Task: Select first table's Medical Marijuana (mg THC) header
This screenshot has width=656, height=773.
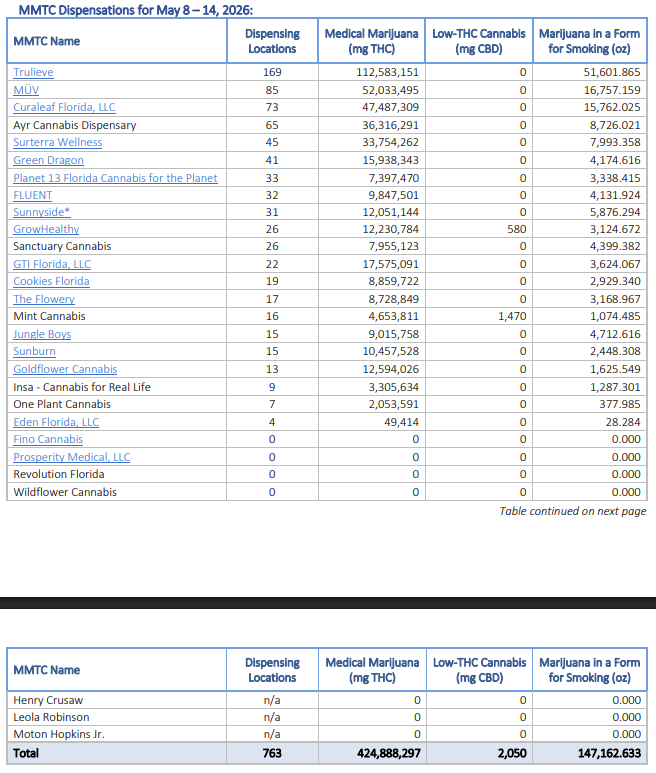Action: tap(372, 41)
